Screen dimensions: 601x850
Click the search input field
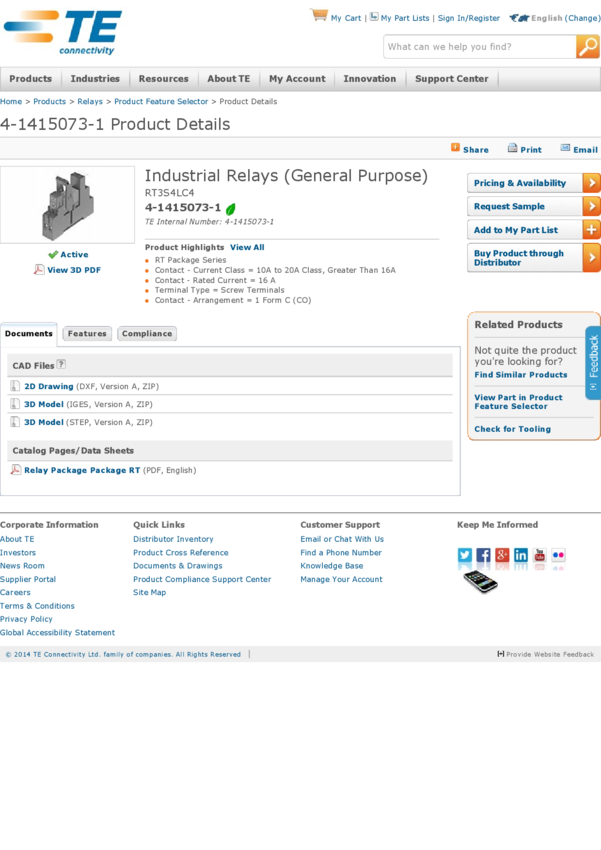tap(480, 47)
